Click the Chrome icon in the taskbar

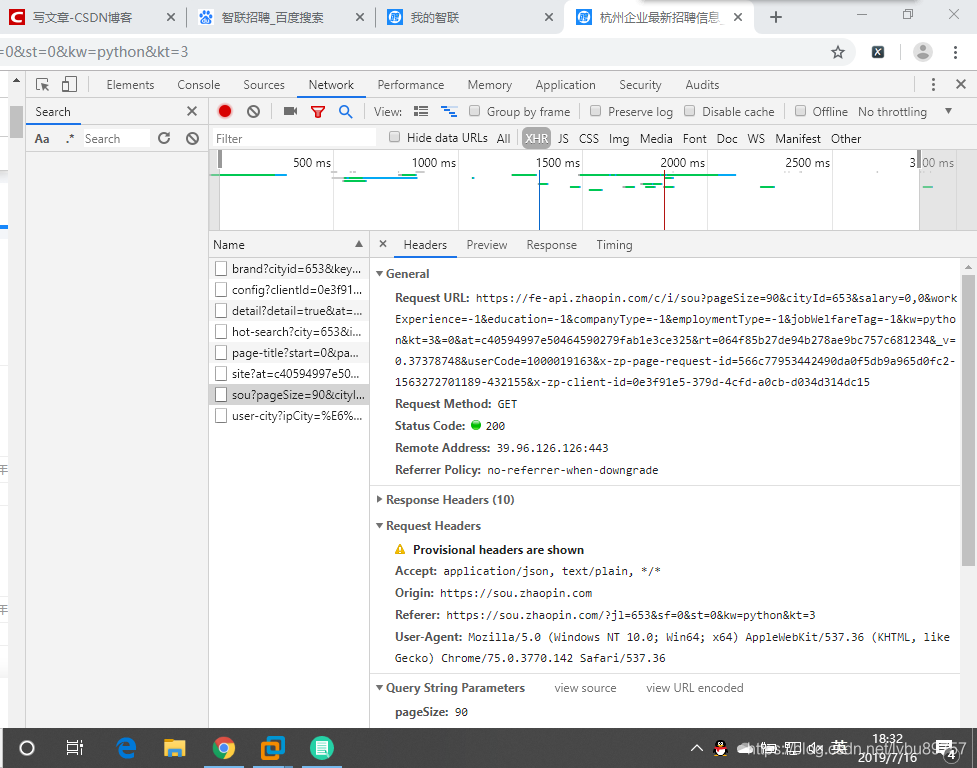tap(224, 747)
